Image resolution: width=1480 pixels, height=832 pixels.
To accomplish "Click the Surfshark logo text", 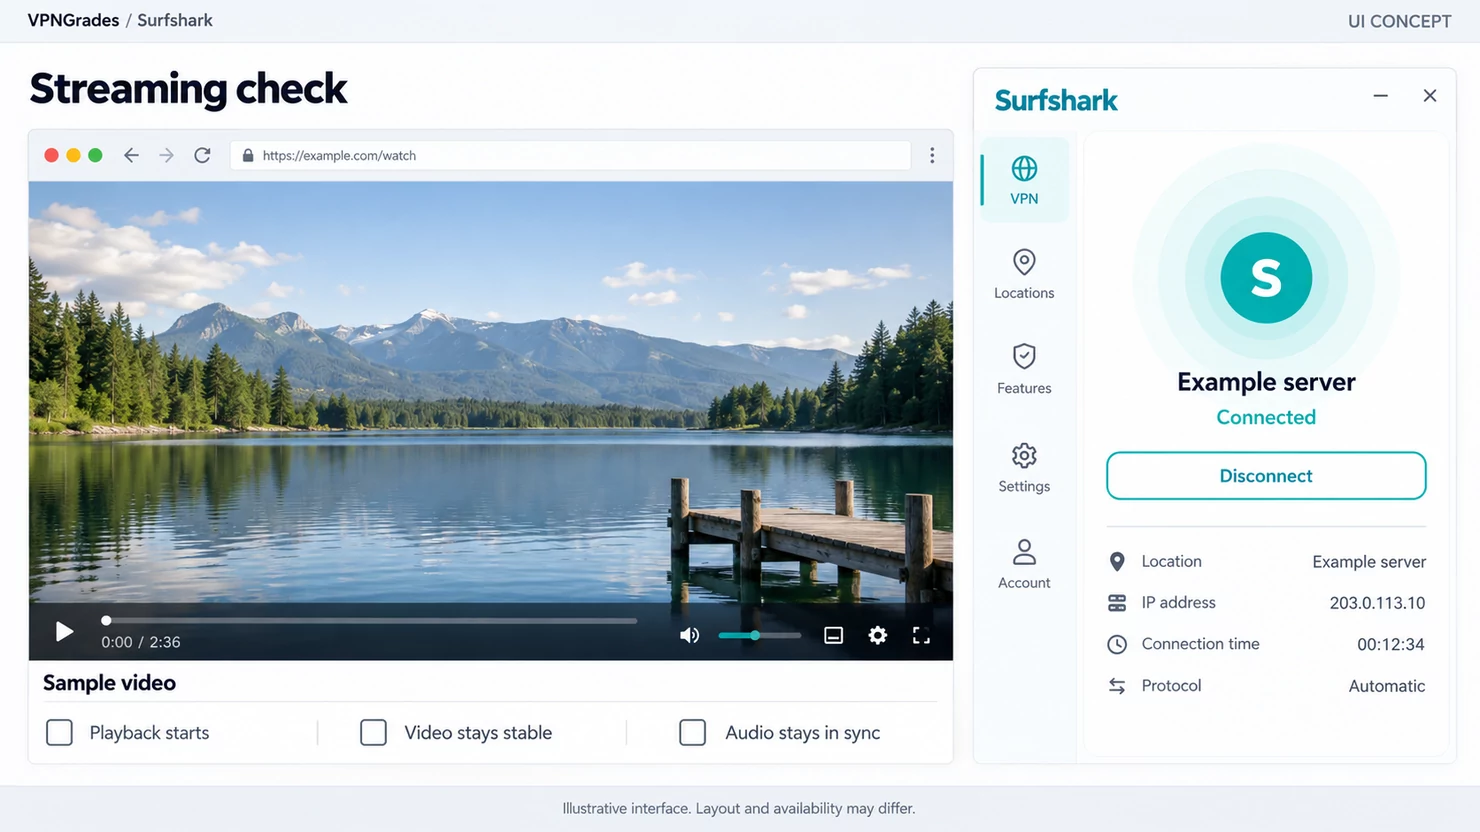I will coord(1056,100).
